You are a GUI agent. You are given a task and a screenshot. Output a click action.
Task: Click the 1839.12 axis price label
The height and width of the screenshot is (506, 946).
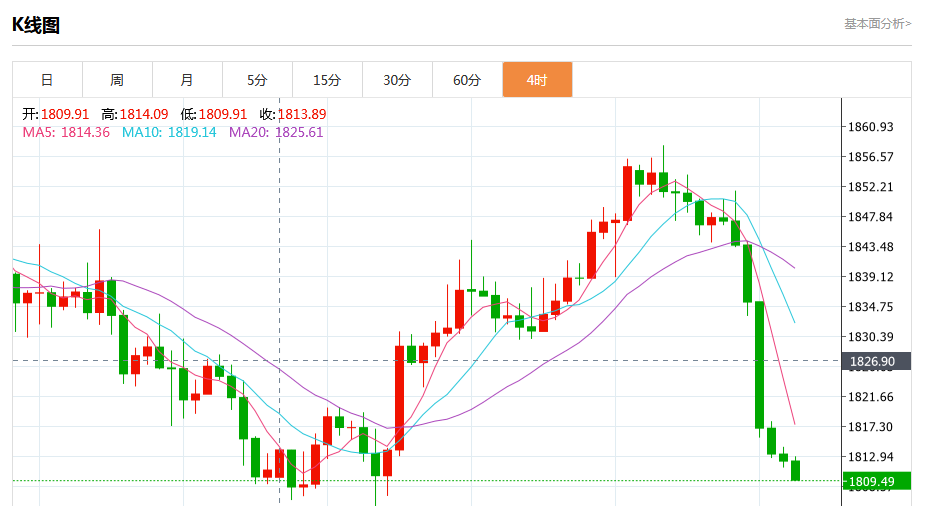[x=871, y=277]
